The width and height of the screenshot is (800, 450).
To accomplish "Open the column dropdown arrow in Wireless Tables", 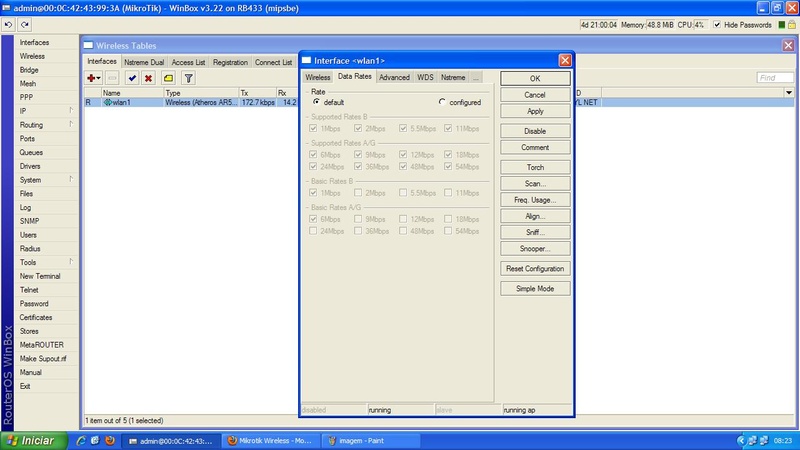I will tap(789, 93).
